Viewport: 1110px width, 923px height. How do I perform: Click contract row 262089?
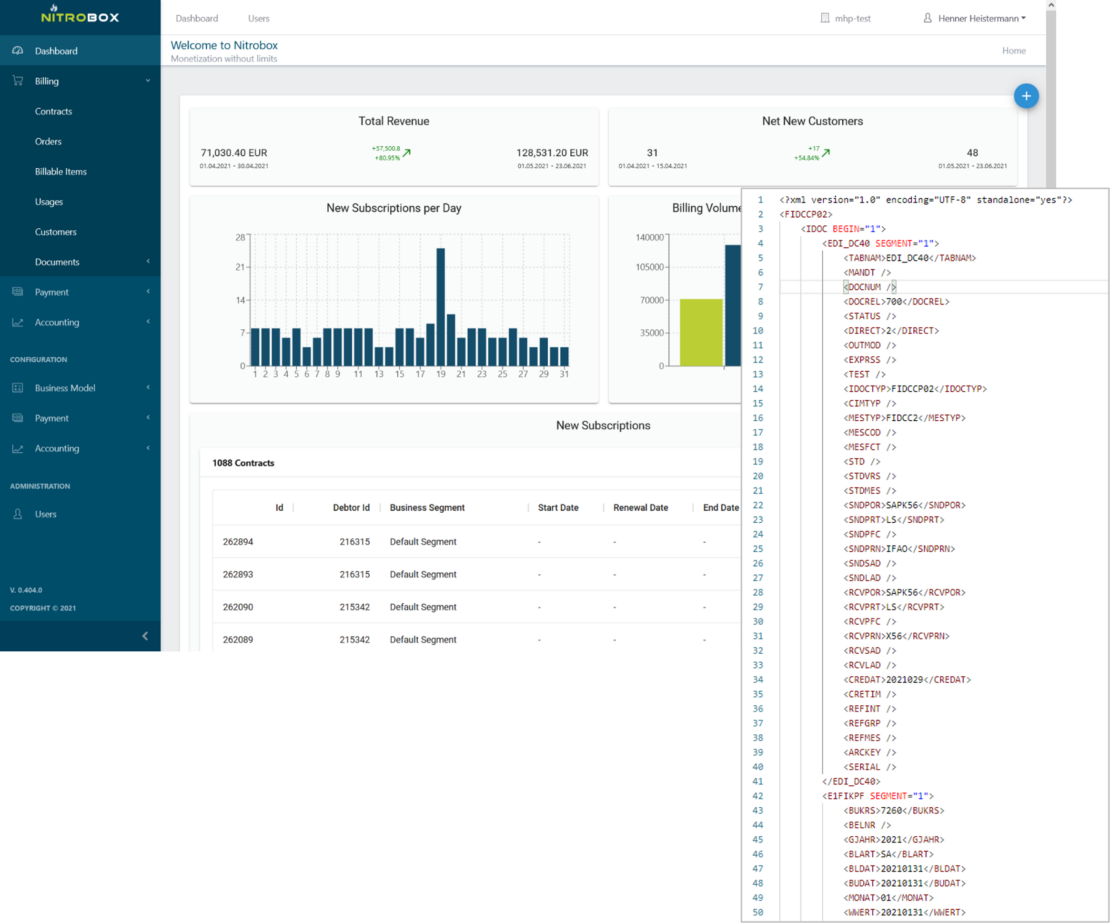476,639
